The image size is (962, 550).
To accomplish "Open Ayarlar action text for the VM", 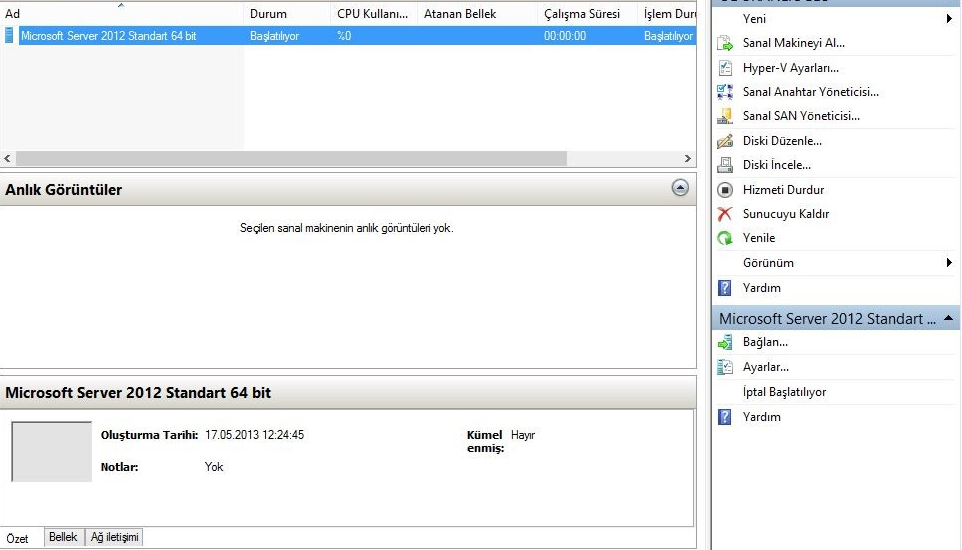I will [x=766, y=367].
